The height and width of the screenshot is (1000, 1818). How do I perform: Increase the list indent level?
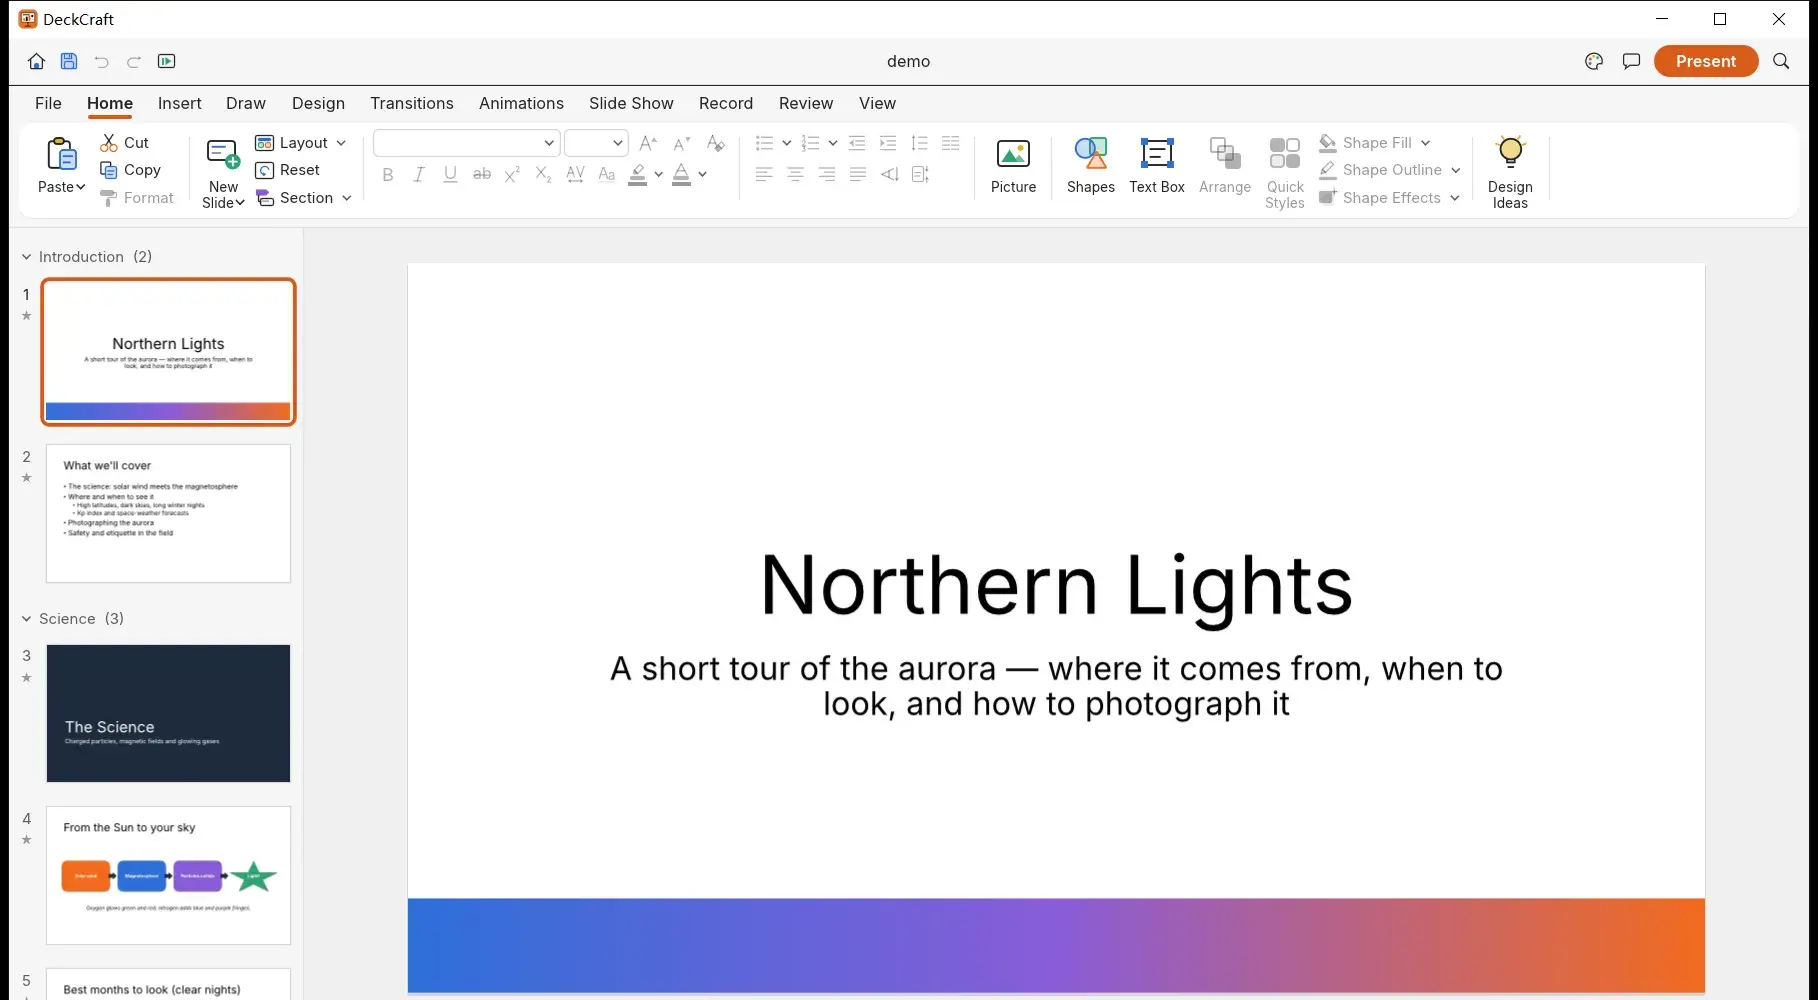[888, 143]
